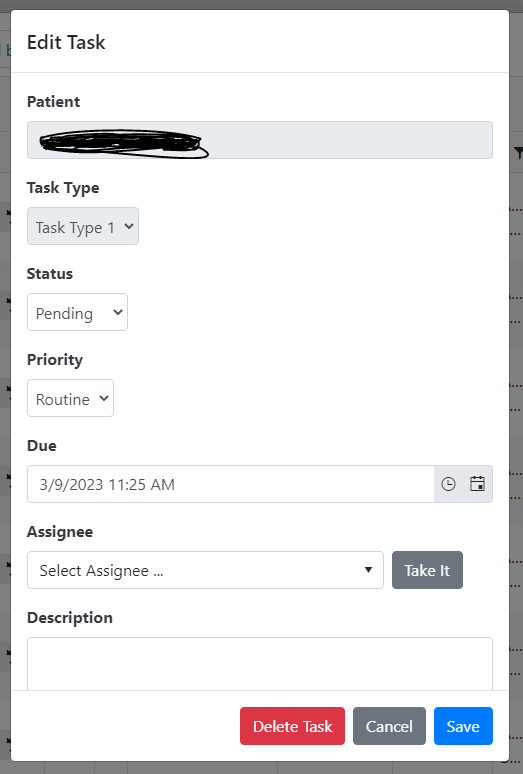
Task: Click the Due field label
Action: point(41,446)
